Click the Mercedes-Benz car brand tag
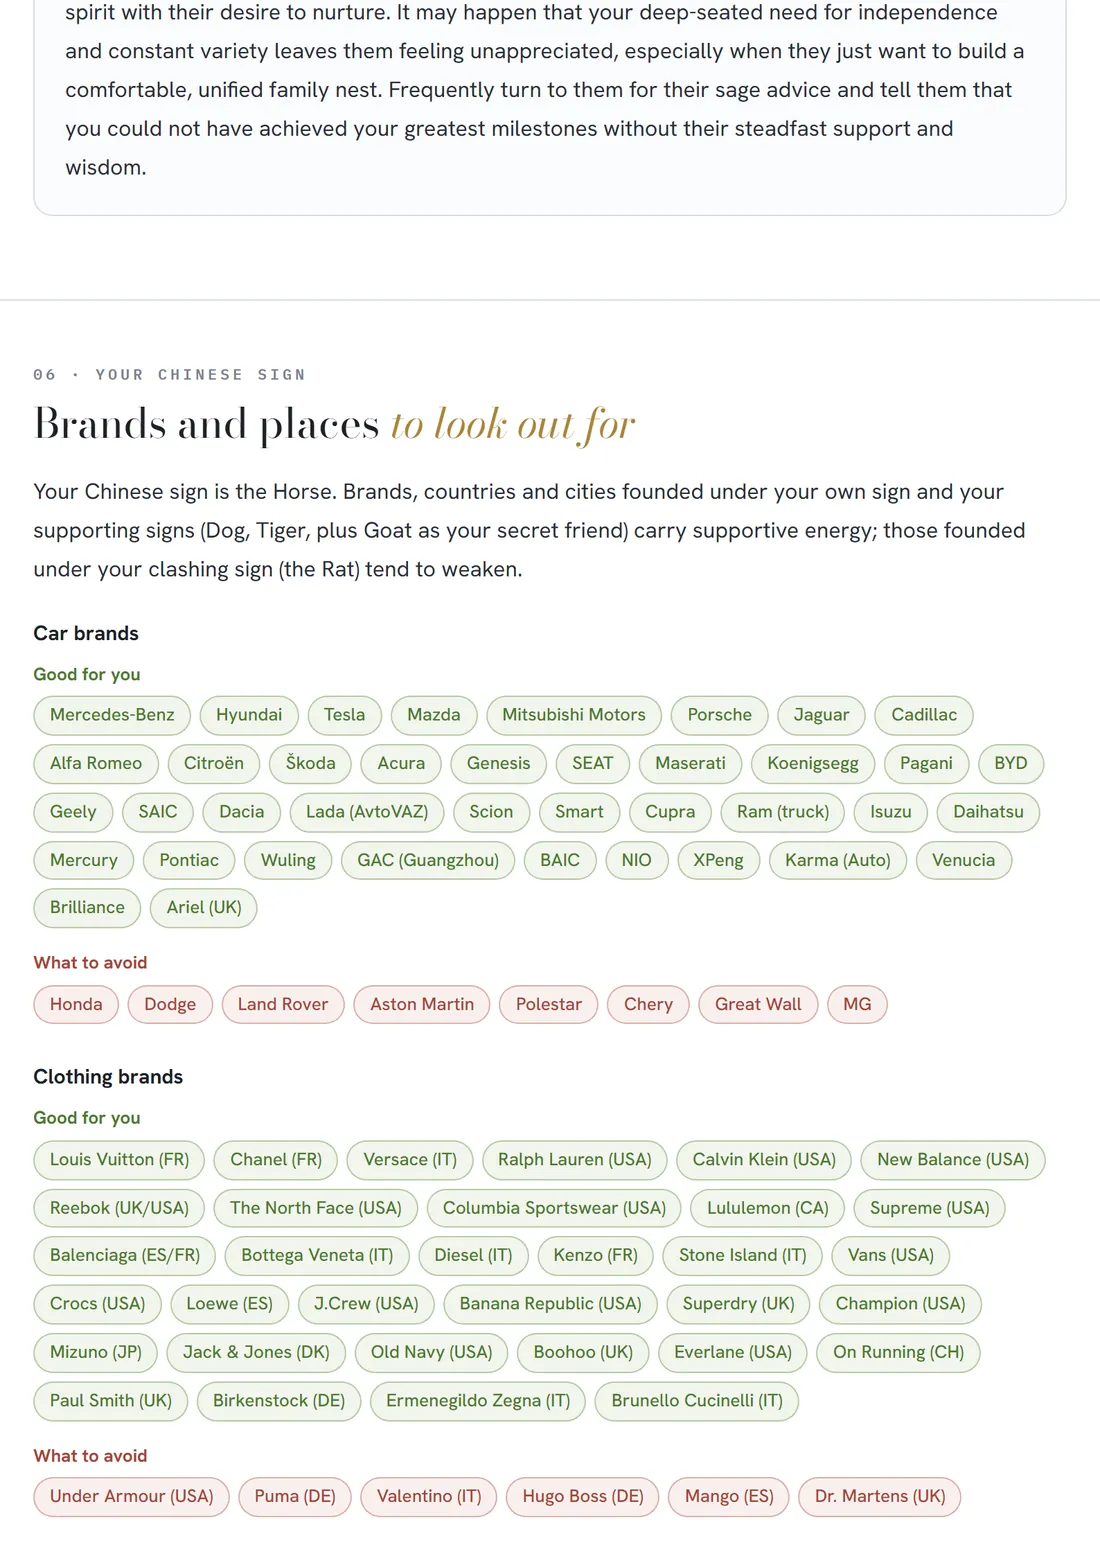 [112, 715]
